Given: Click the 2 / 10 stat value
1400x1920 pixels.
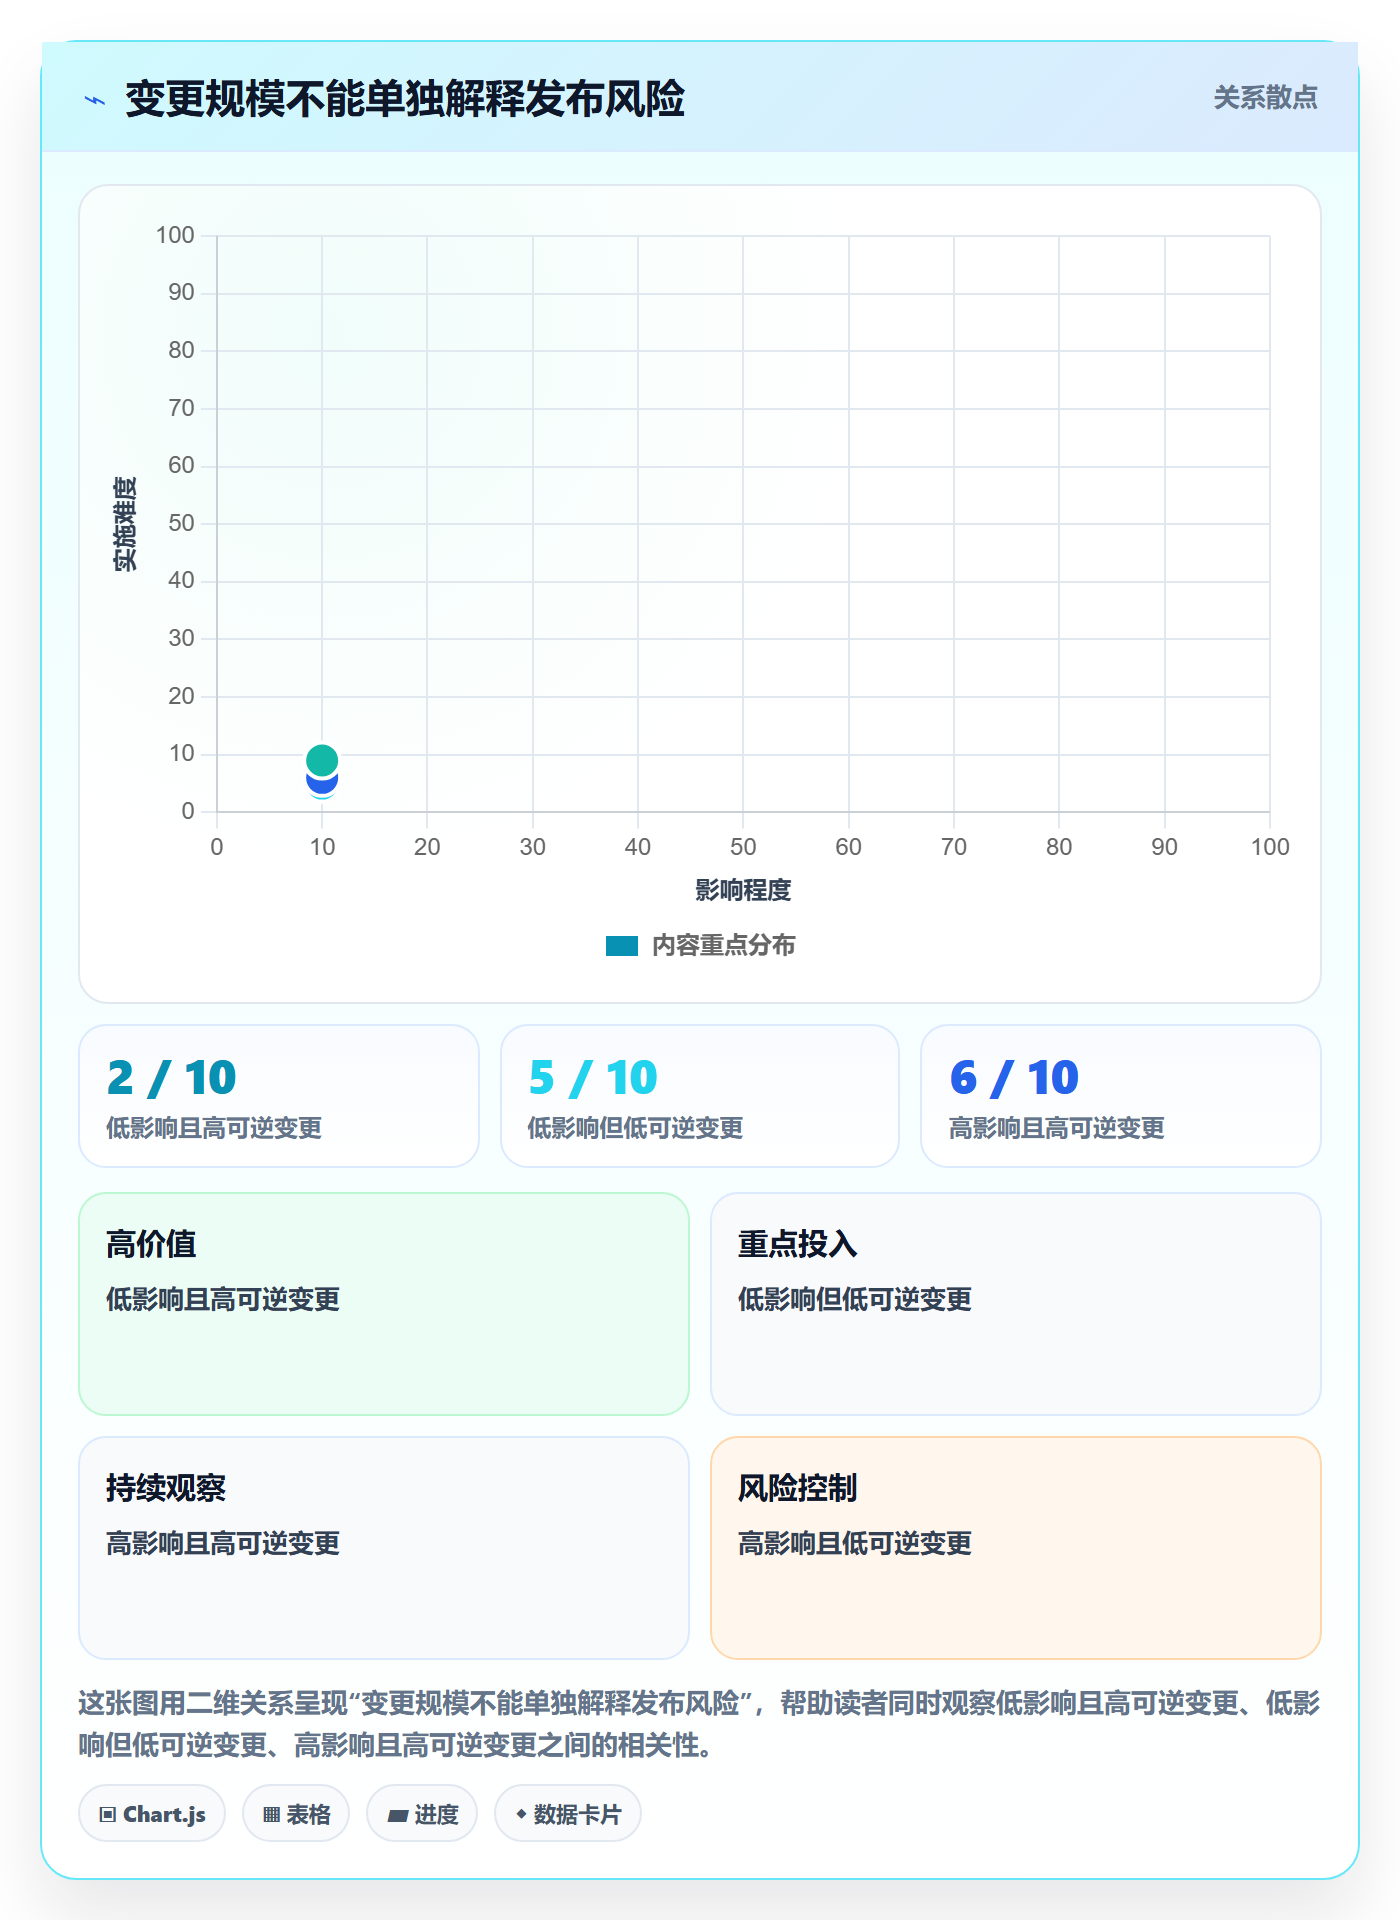Looking at the screenshot, I should point(171,1078).
